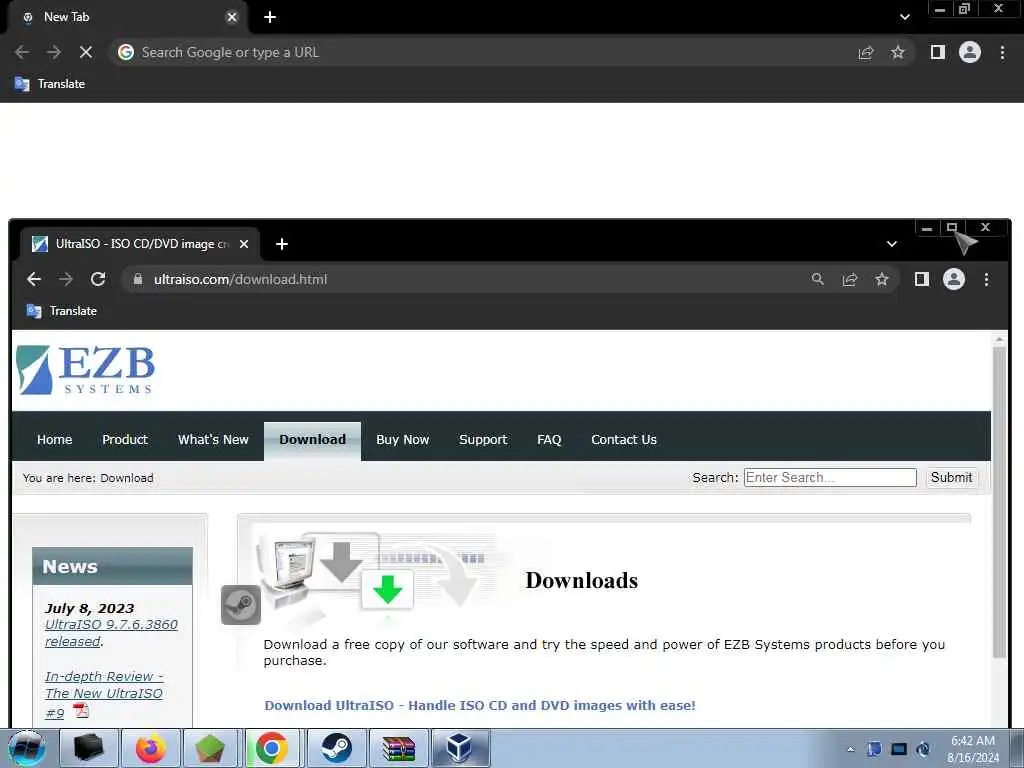Viewport: 1024px width, 768px height.
Task: Share the ultraiso.com download page
Action: [x=850, y=280]
